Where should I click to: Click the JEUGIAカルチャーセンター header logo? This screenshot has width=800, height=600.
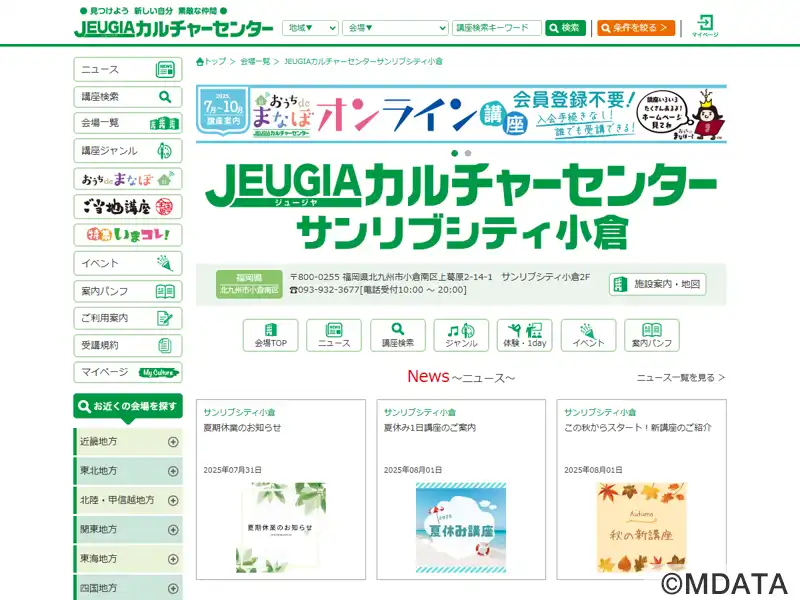tap(173, 28)
